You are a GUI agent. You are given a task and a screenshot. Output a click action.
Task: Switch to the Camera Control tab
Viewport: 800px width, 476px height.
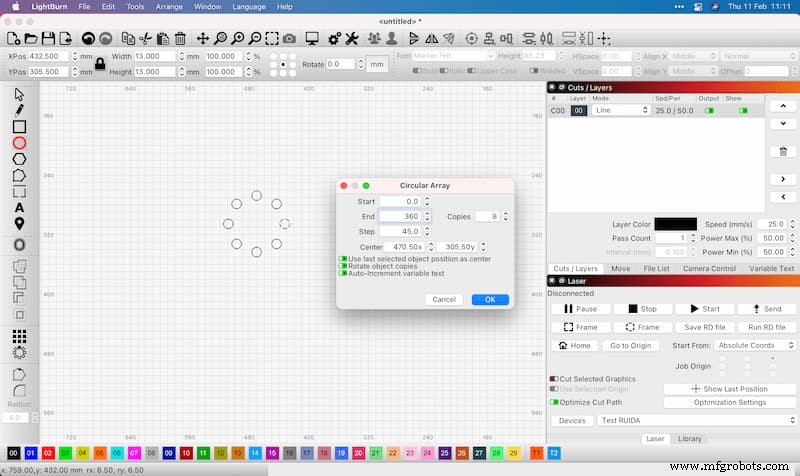point(709,268)
